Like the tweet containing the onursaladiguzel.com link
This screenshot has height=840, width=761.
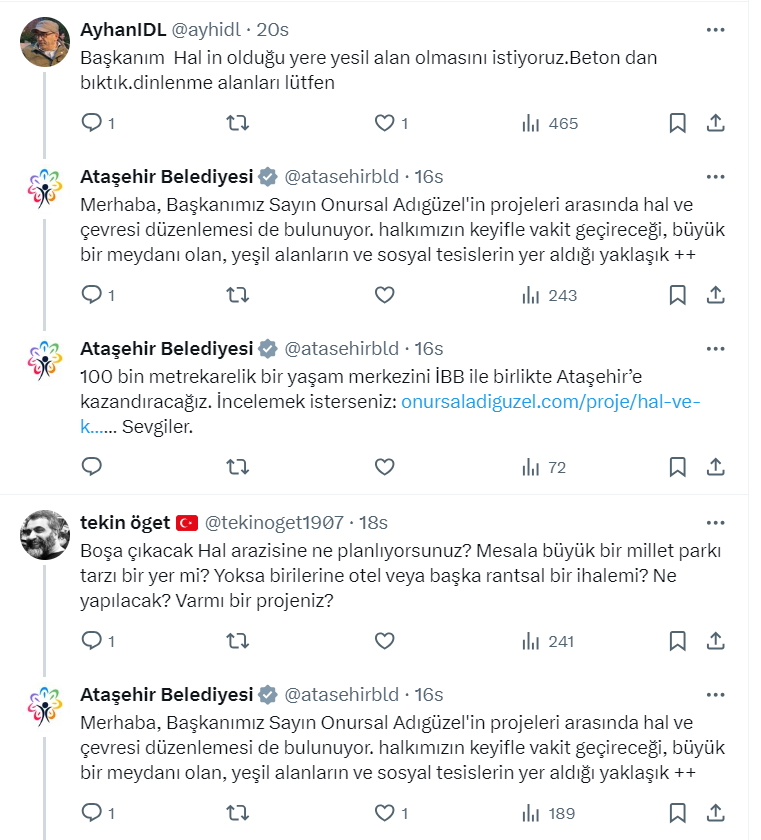pos(384,467)
